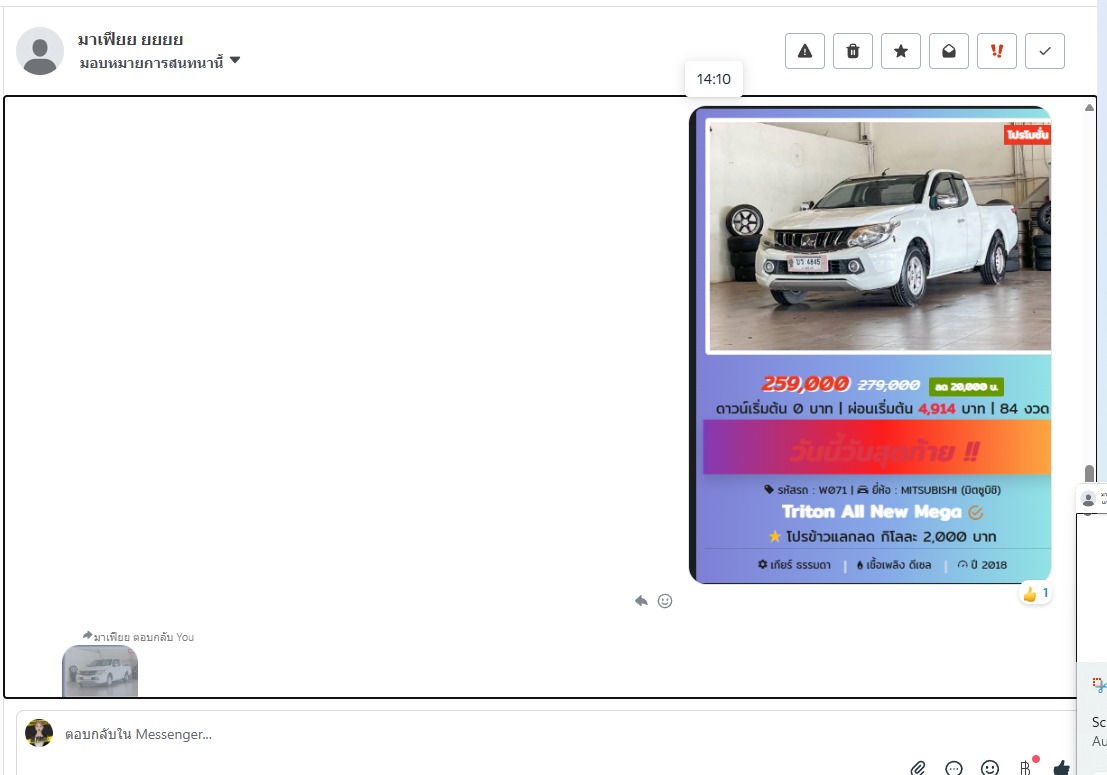The image size is (1107, 775).
Task: Star this conversation as follow-up
Action: (901, 51)
